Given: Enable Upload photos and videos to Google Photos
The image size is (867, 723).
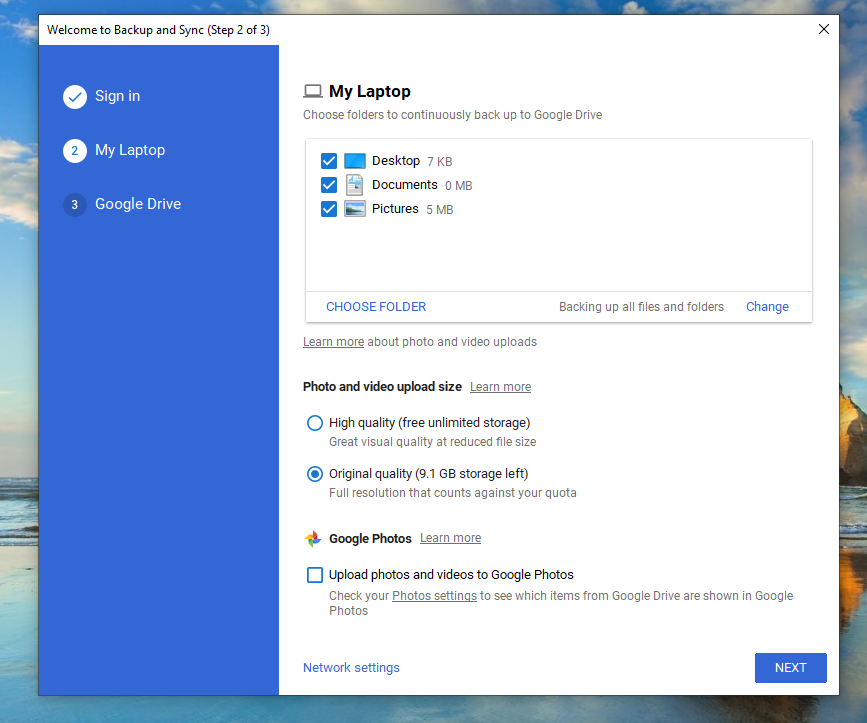Looking at the screenshot, I should (315, 575).
